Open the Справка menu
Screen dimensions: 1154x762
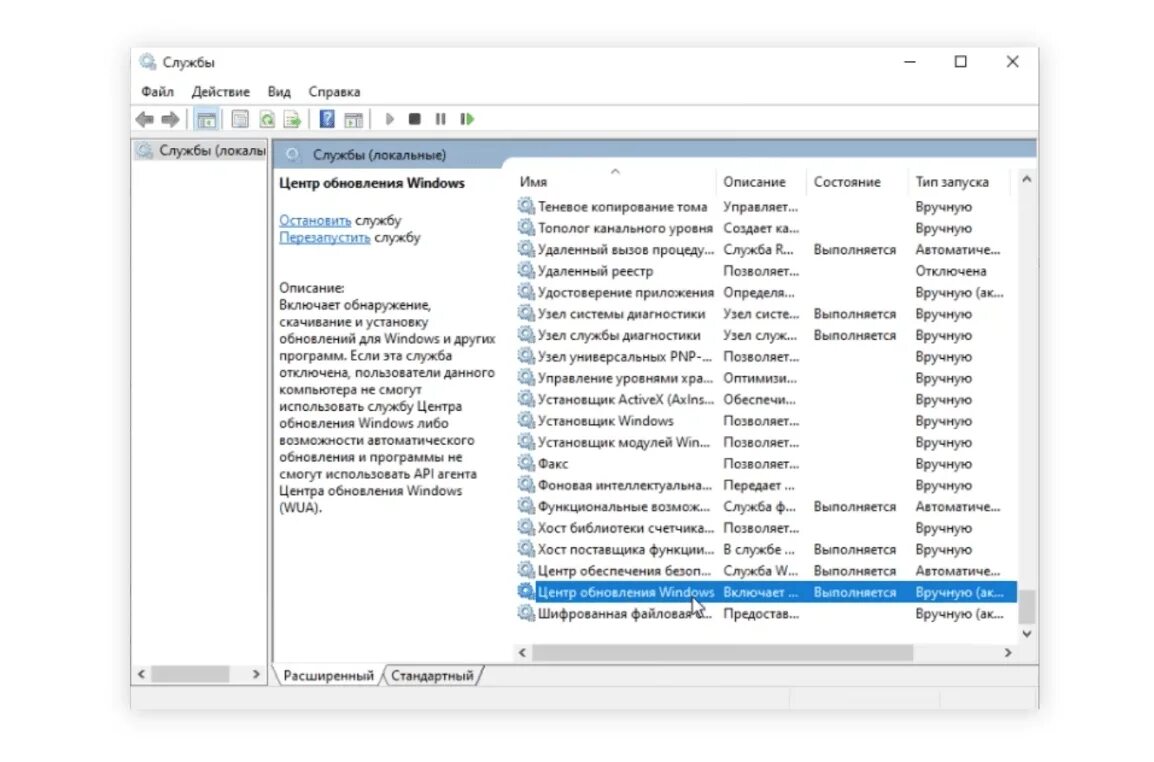pos(334,92)
